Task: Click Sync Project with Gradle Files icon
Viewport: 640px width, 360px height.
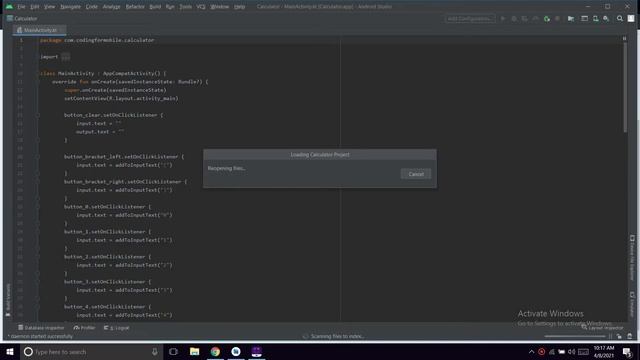Action: tap(571, 19)
